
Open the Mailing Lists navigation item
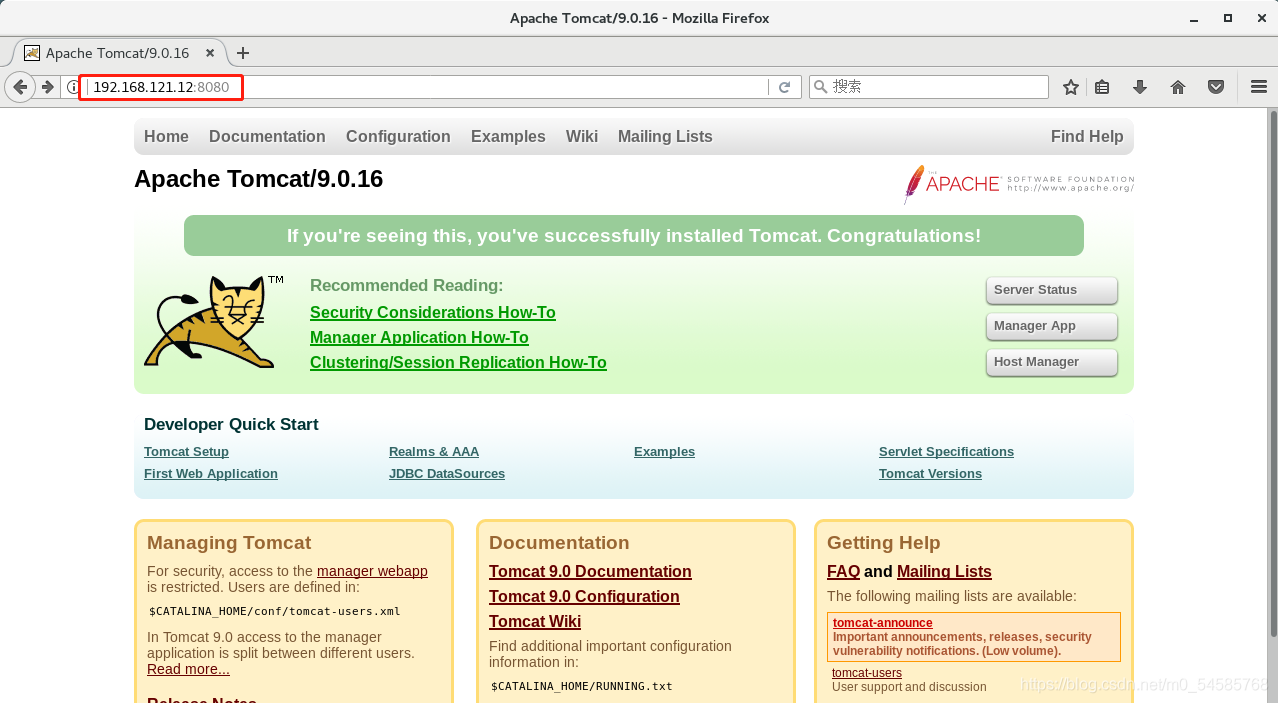point(665,136)
